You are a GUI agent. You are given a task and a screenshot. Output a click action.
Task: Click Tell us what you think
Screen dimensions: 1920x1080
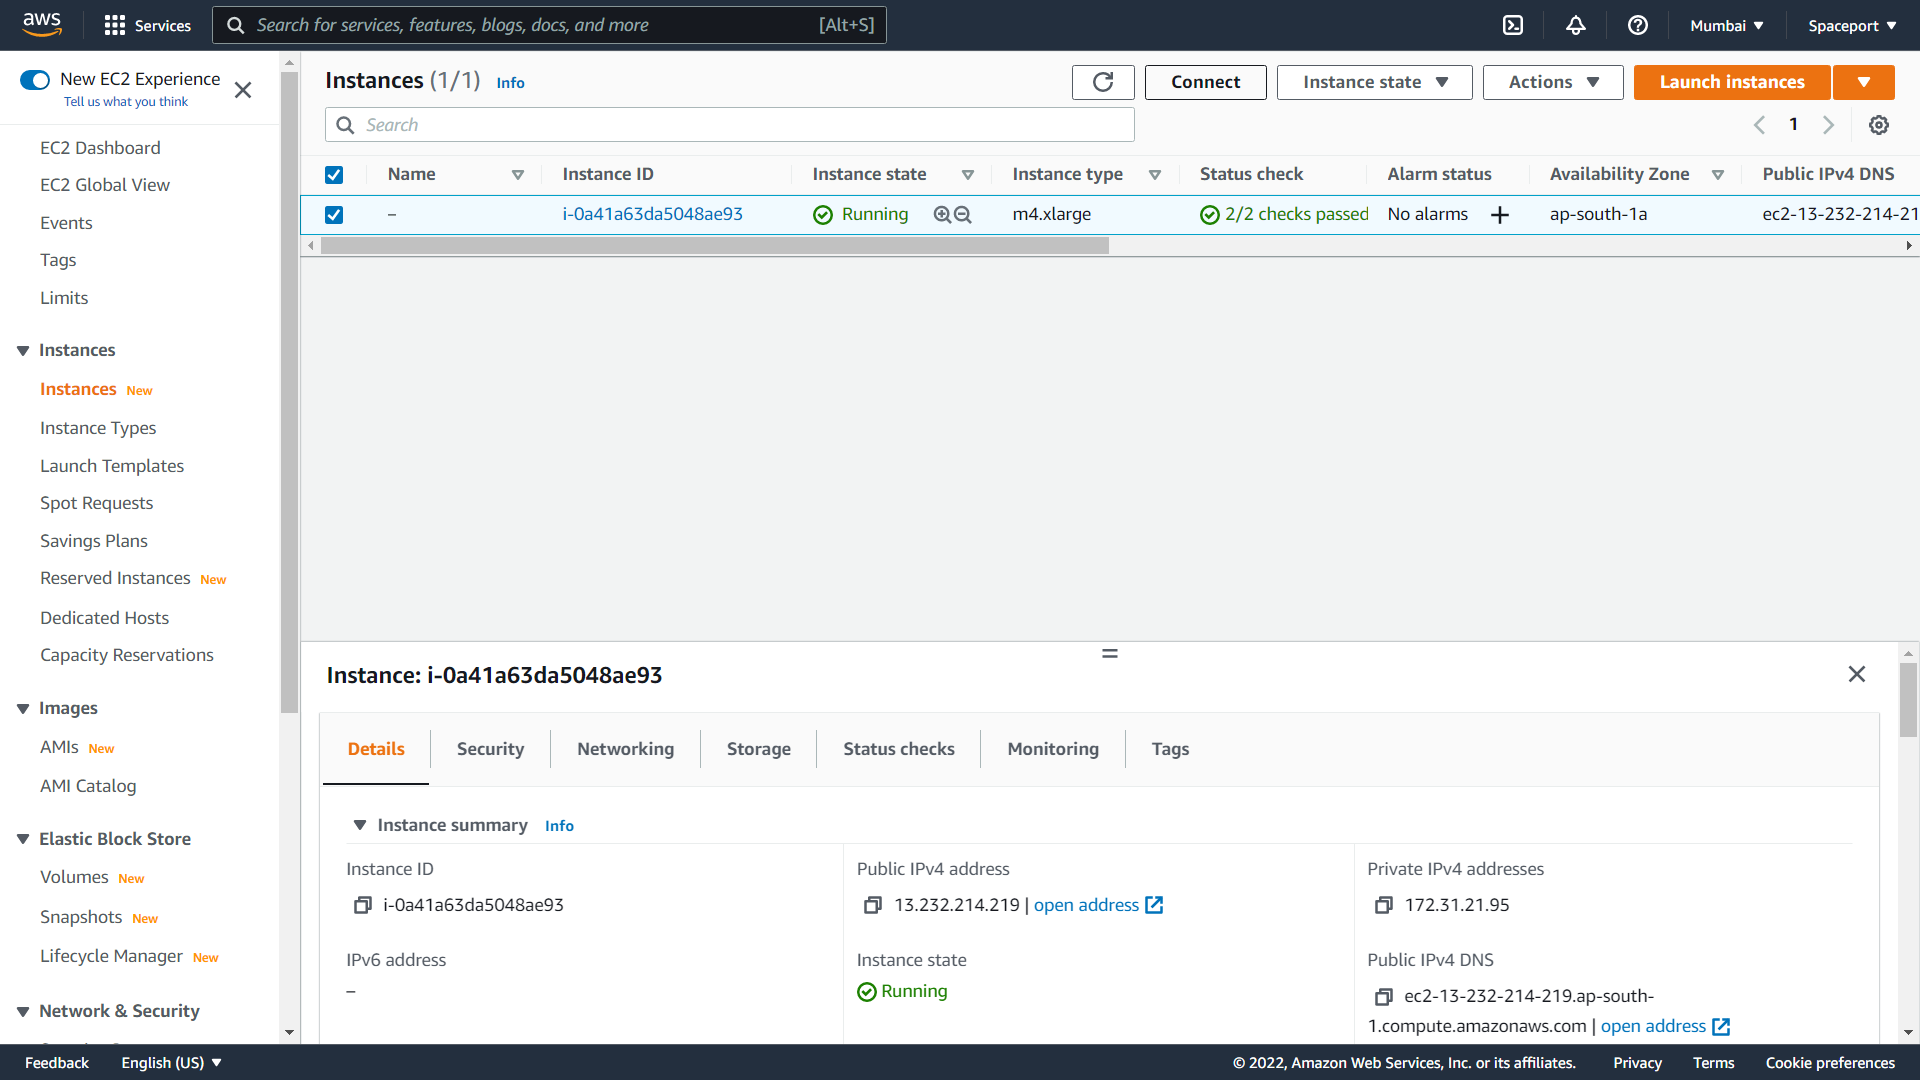126,102
